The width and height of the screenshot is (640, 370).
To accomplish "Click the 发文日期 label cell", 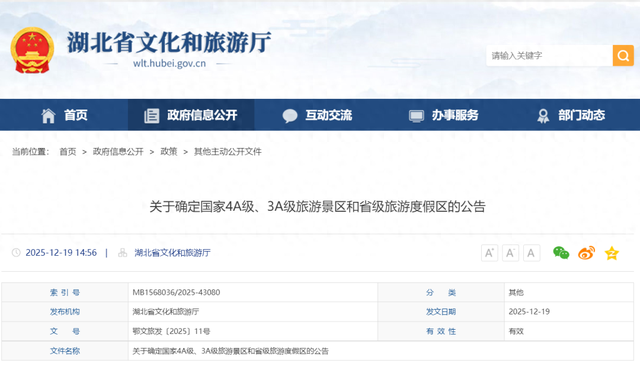I will (x=441, y=312).
